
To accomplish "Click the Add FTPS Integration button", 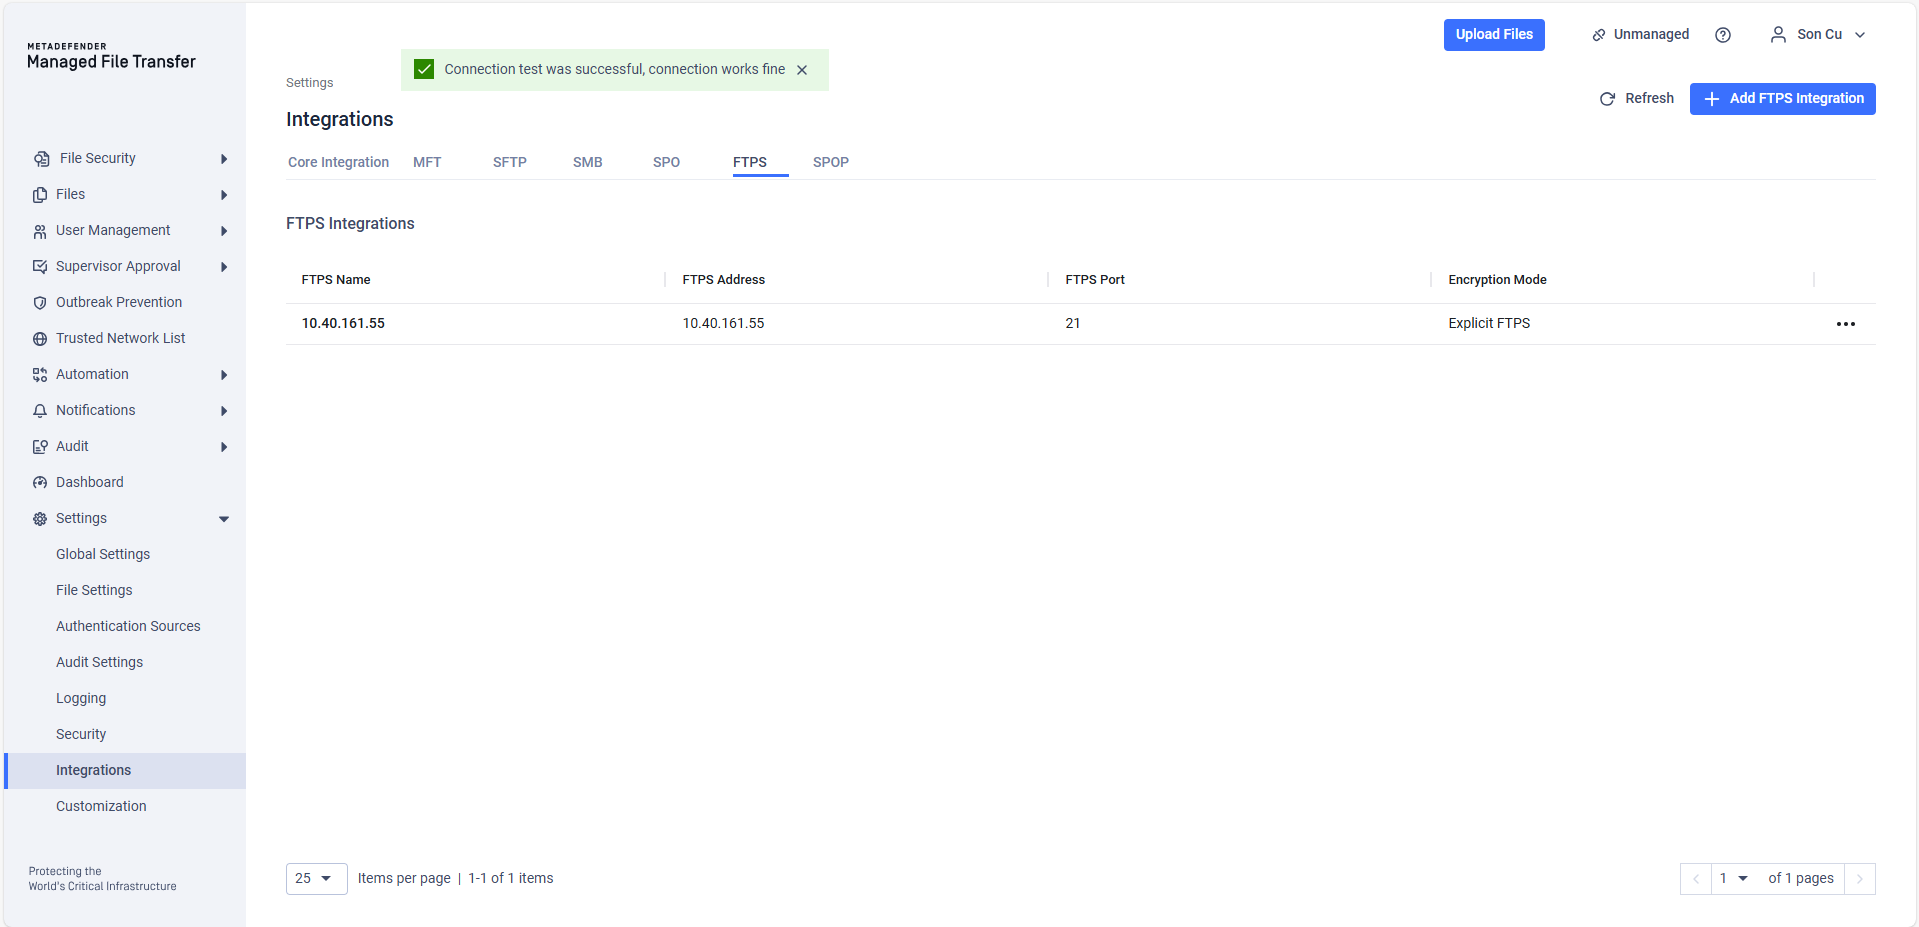I will (1782, 99).
